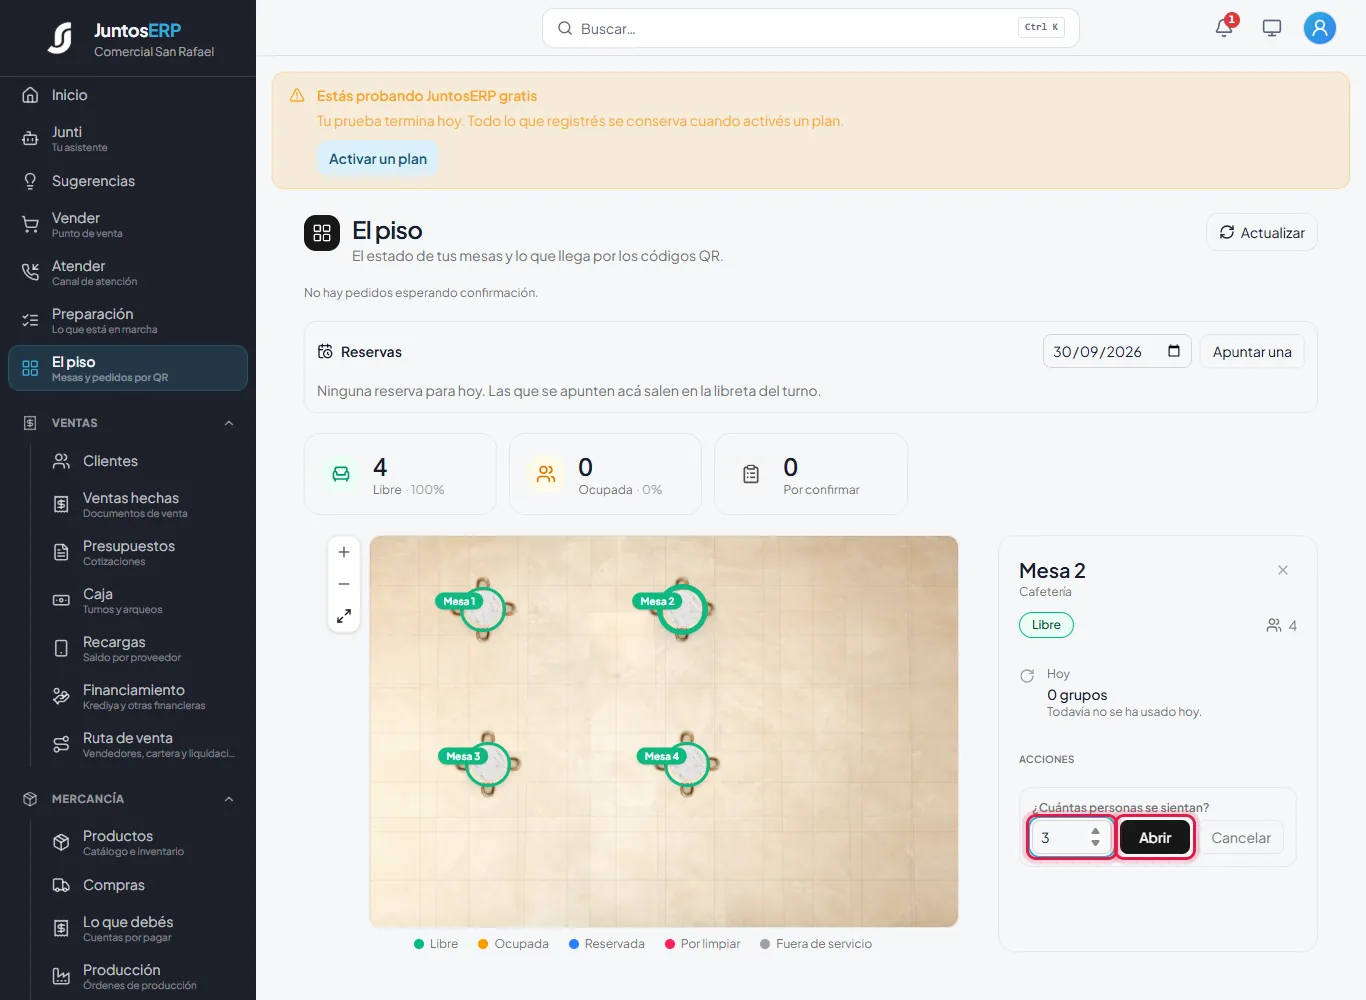
Task: Open Caja shifts and counts
Action: [x=142, y=600]
